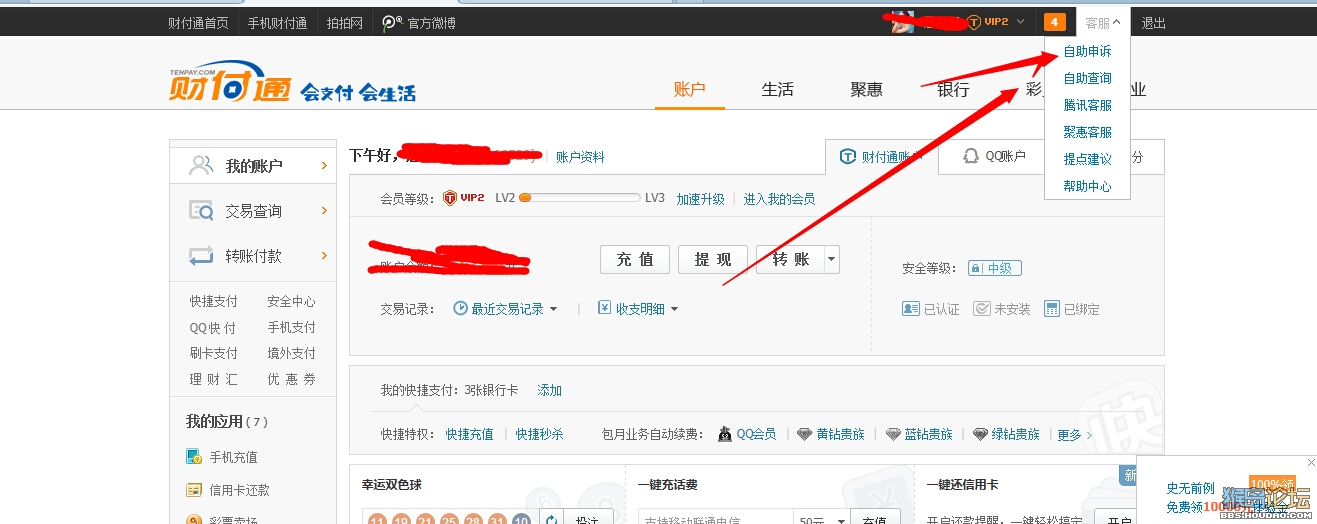Click the lottery ball numbered 10

[x=521, y=520]
